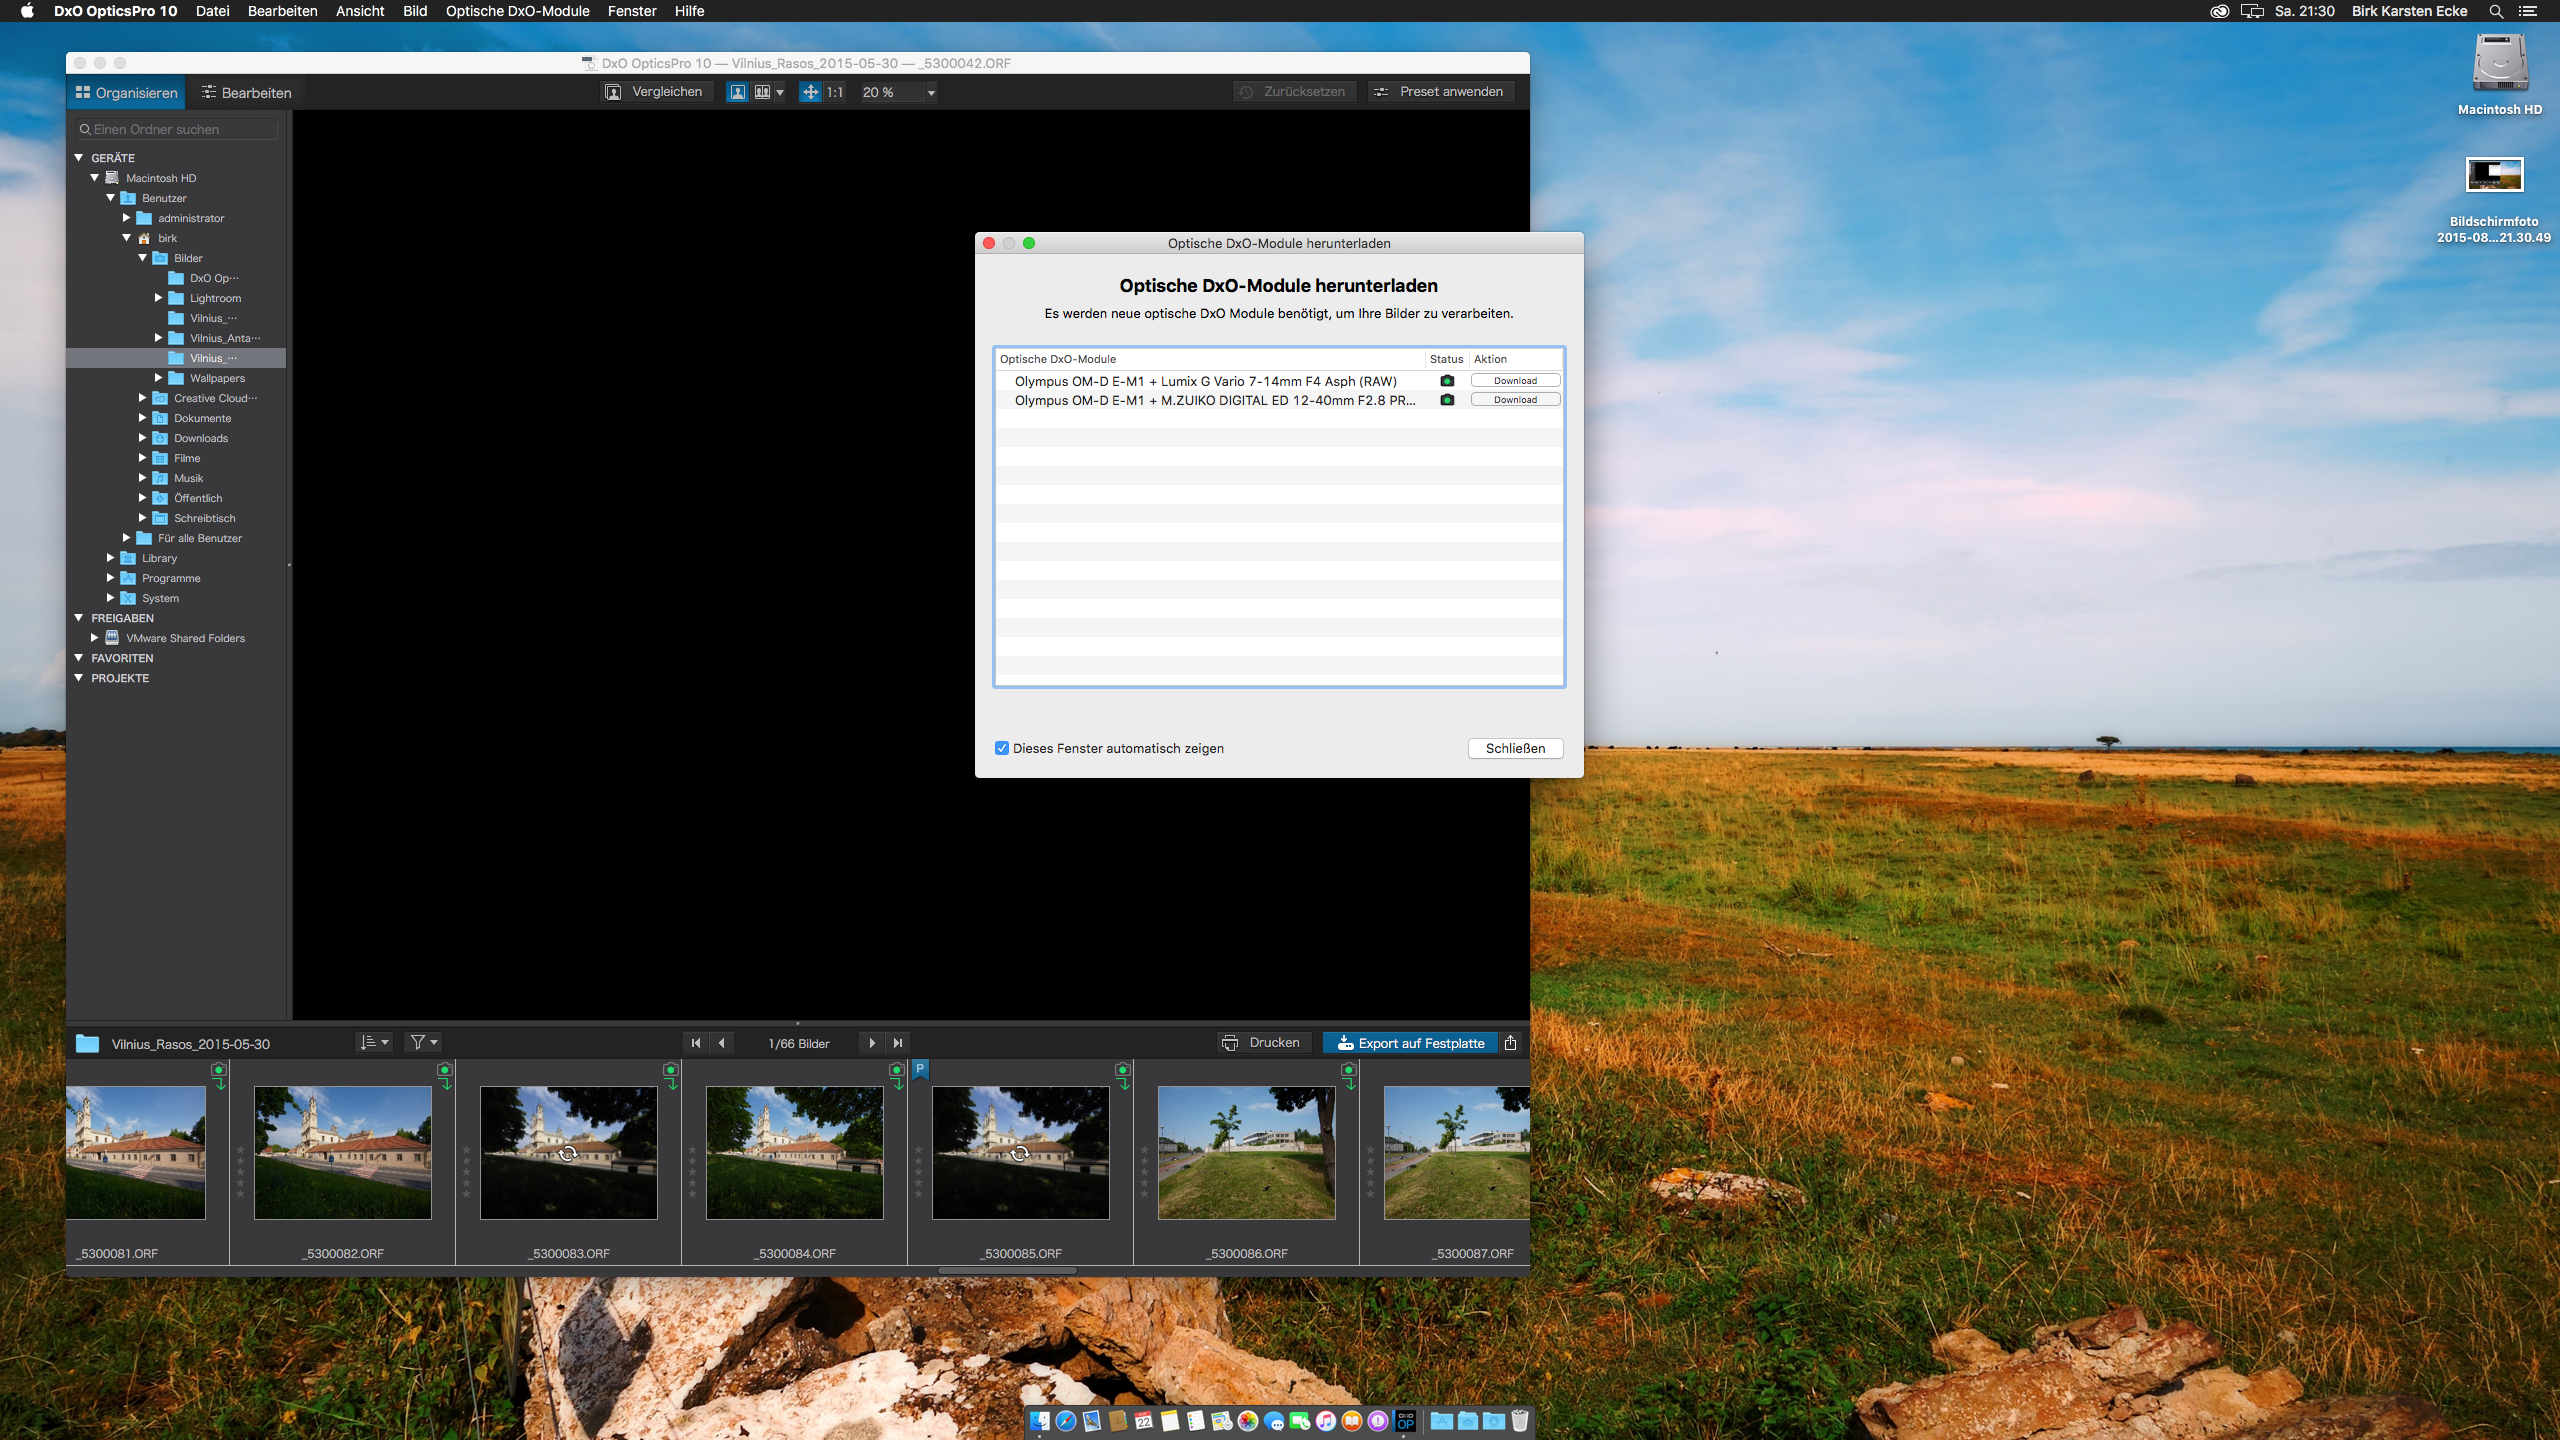2560x1440 pixels.
Task: Expand the Wallpapers folder
Action: (x=159, y=378)
